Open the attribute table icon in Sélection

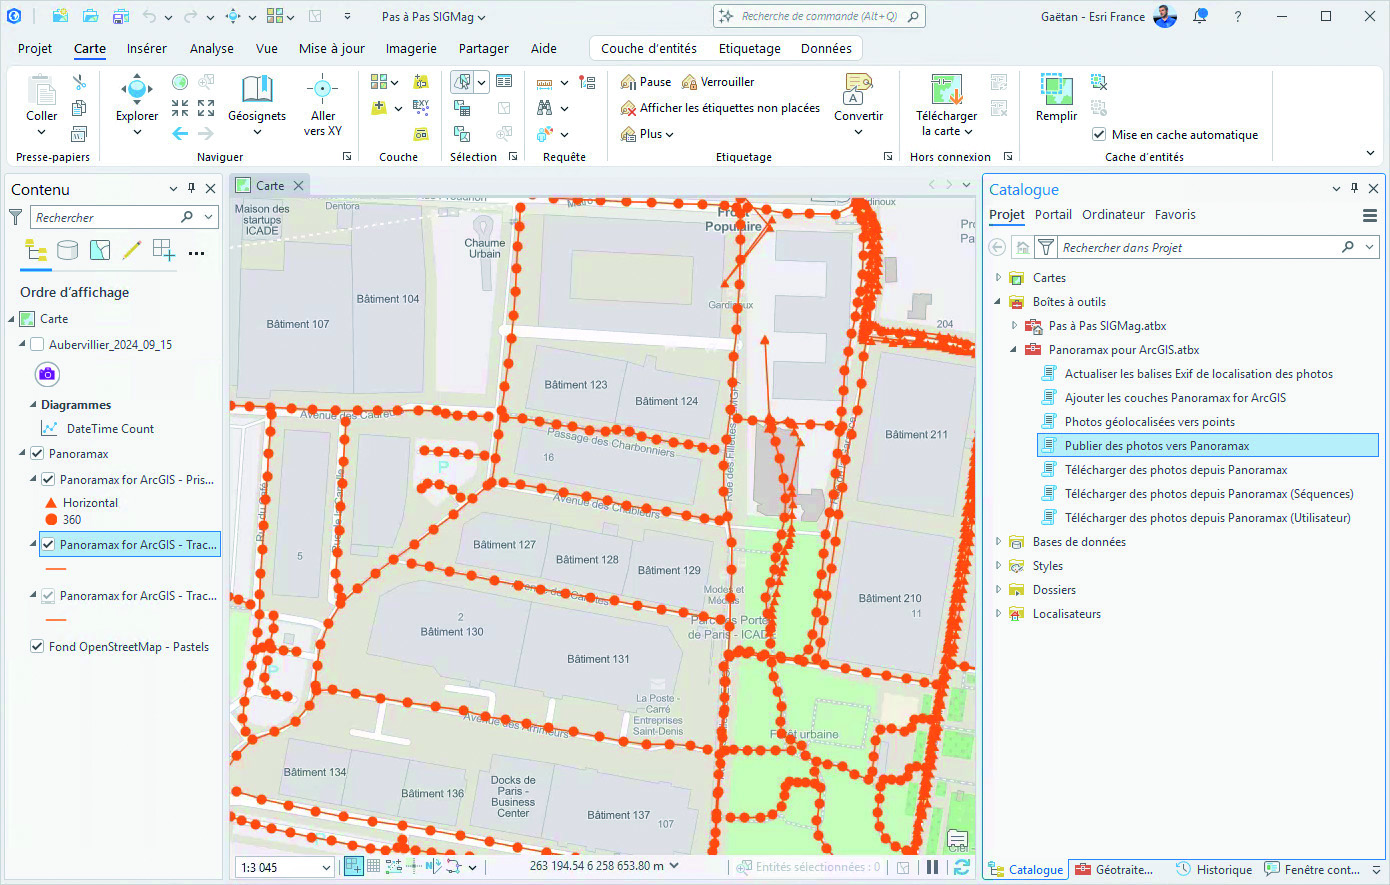(x=504, y=81)
